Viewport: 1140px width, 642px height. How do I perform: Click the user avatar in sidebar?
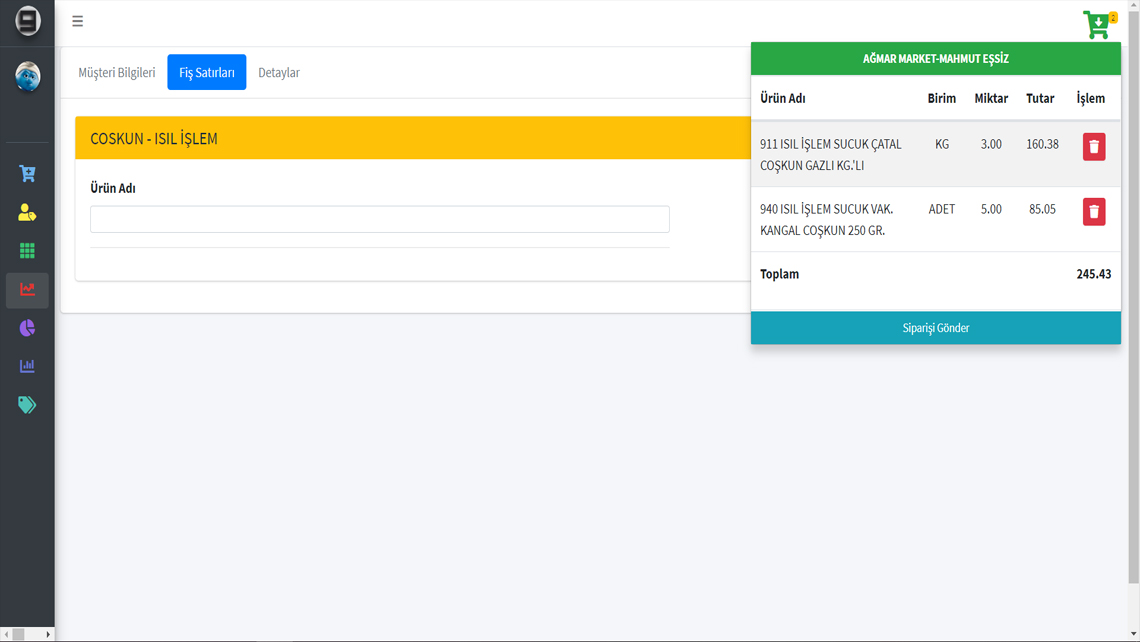tap(27, 77)
